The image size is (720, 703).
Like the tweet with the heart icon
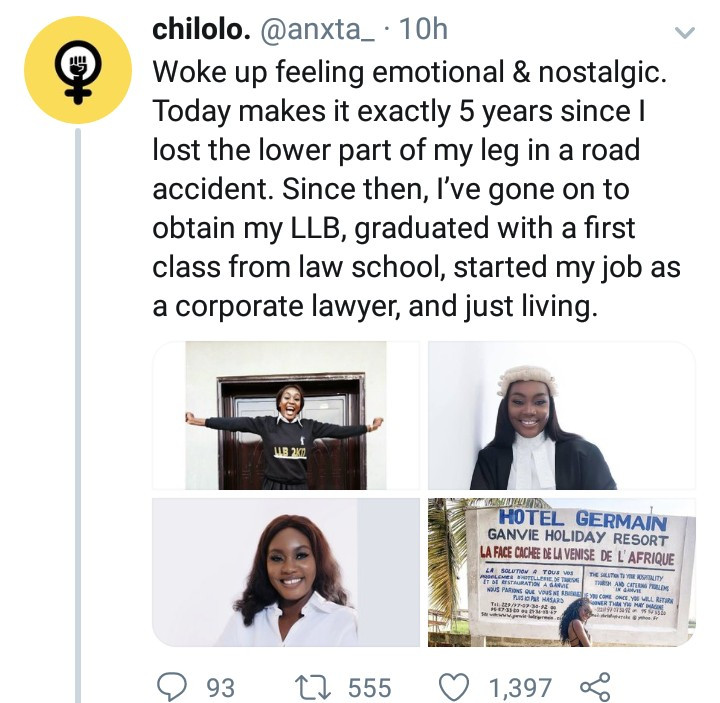coord(455,686)
